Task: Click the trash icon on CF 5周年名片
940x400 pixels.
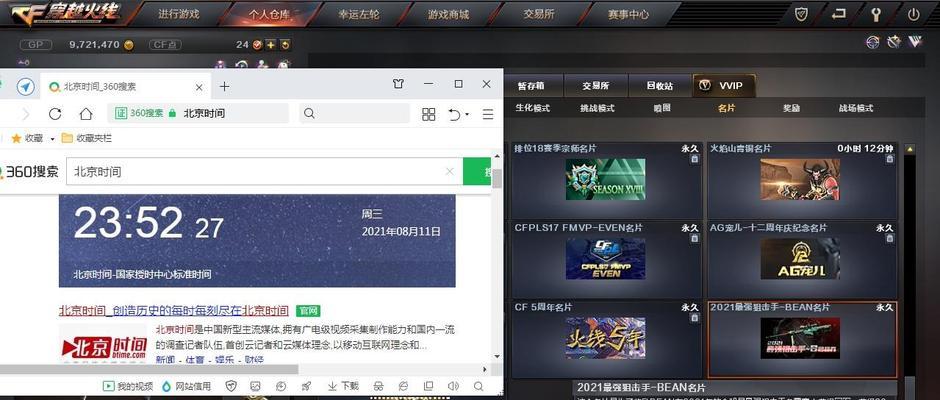Action: coord(694,317)
